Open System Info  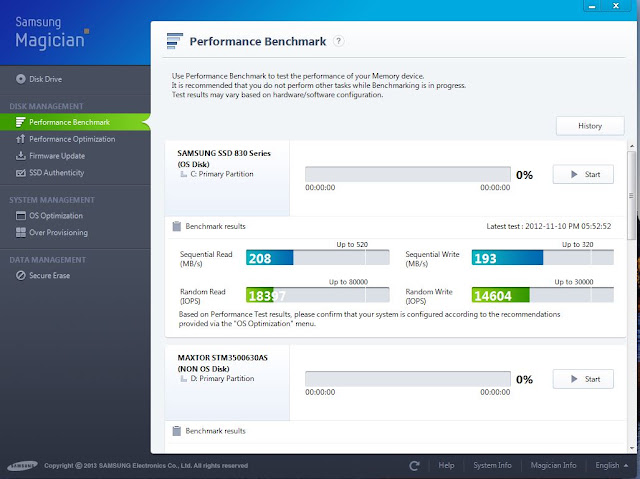[492, 465]
